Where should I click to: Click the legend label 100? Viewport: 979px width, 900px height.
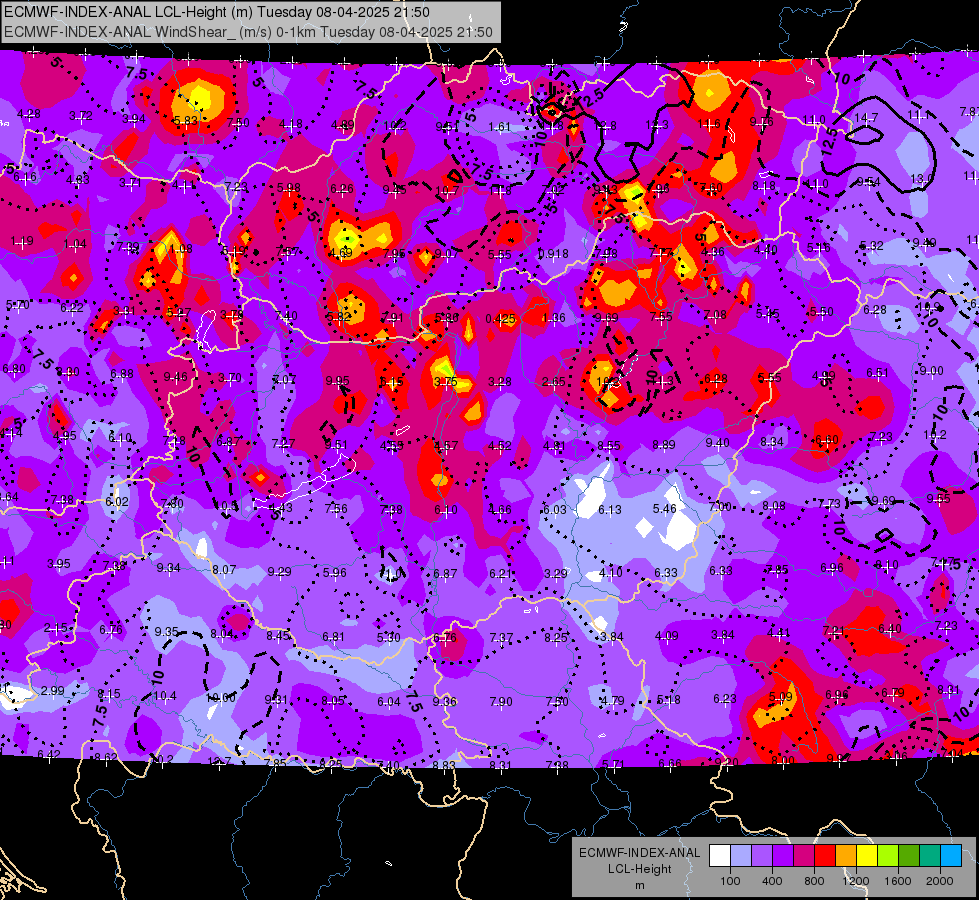(x=730, y=881)
